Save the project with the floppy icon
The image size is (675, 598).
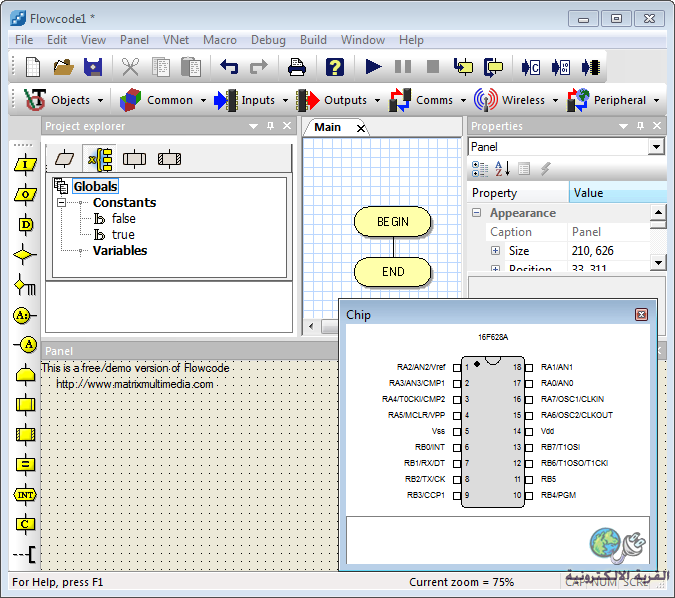(x=93, y=67)
